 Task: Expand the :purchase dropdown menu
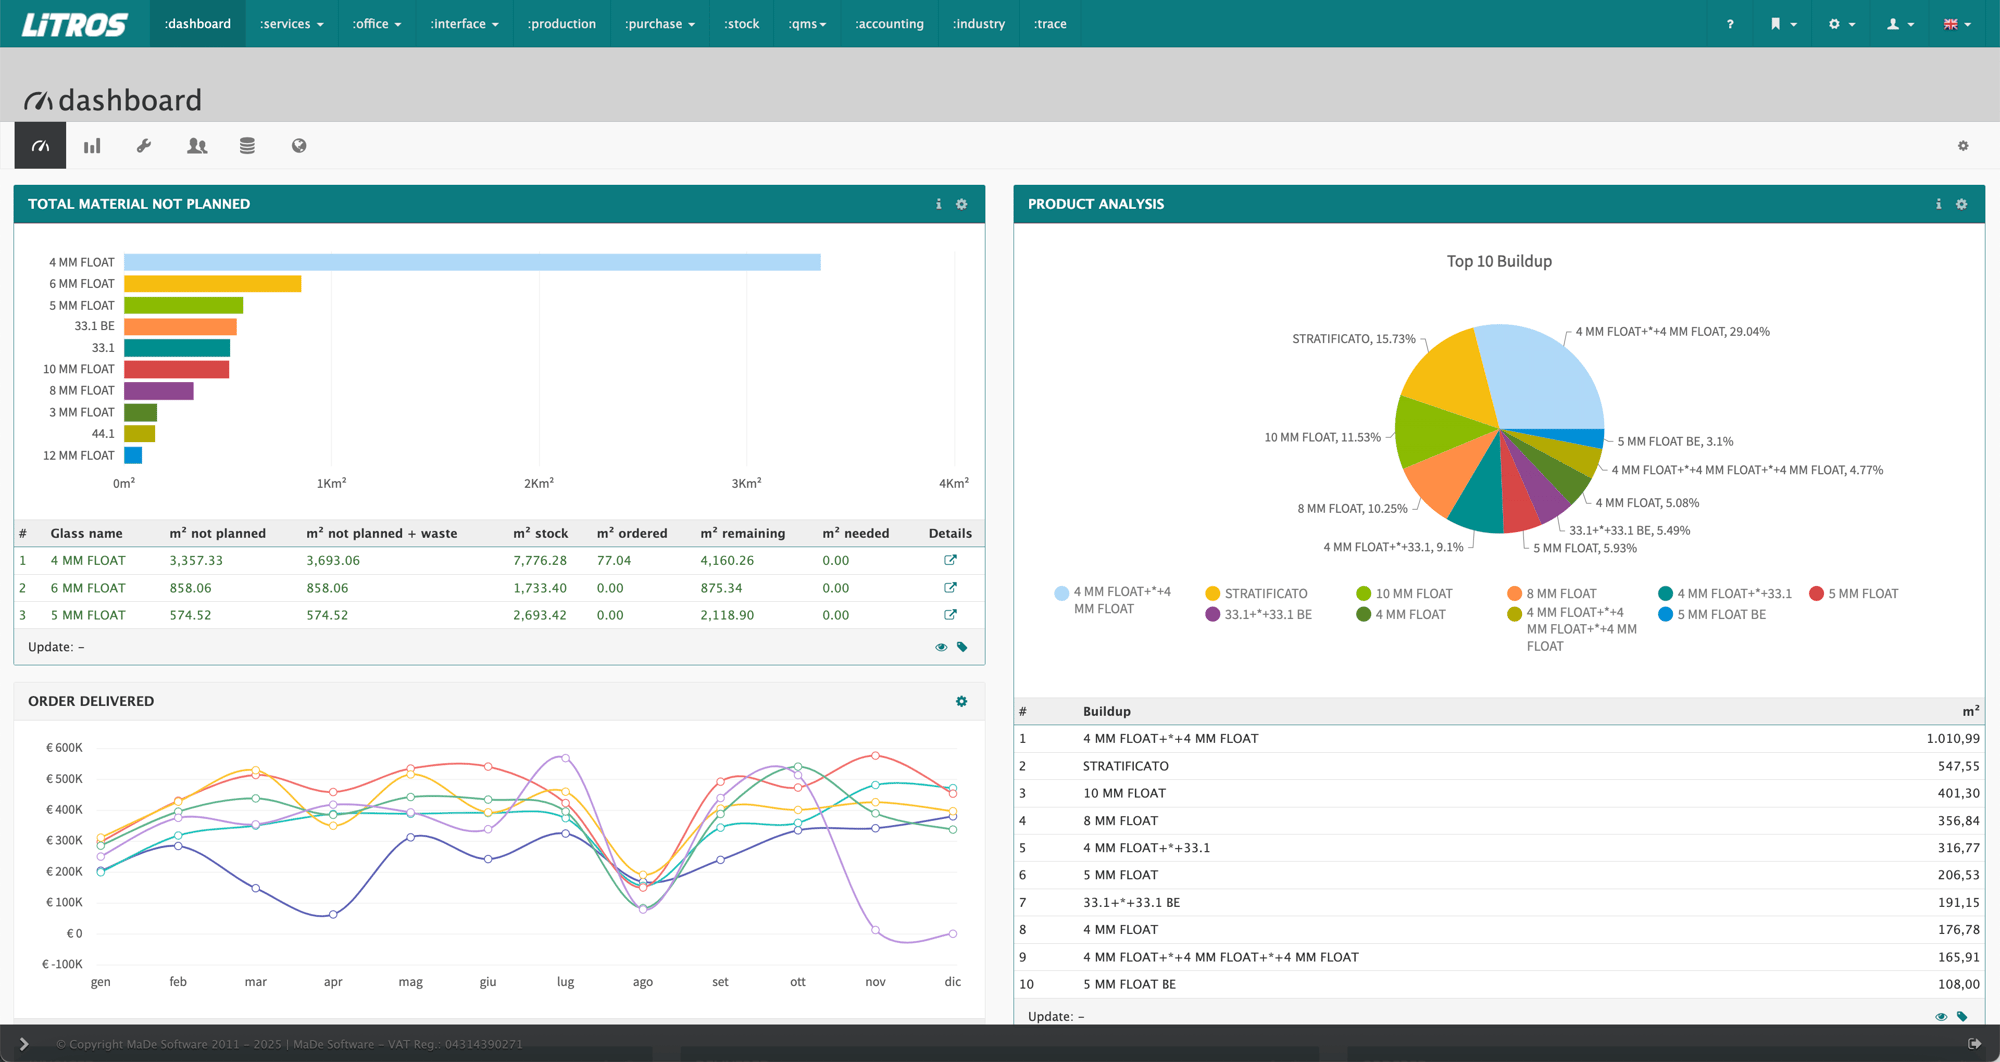click(x=659, y=24)
